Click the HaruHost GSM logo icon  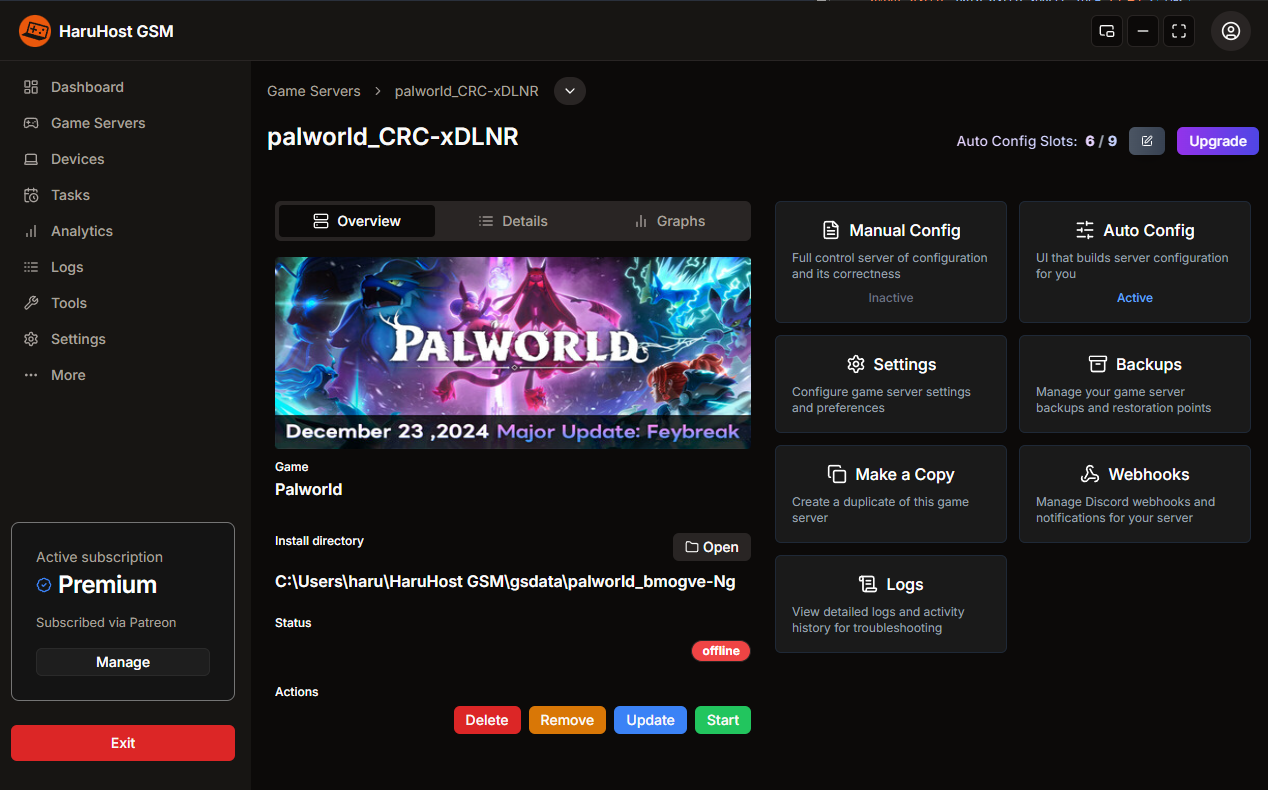[x=35, y=31]
